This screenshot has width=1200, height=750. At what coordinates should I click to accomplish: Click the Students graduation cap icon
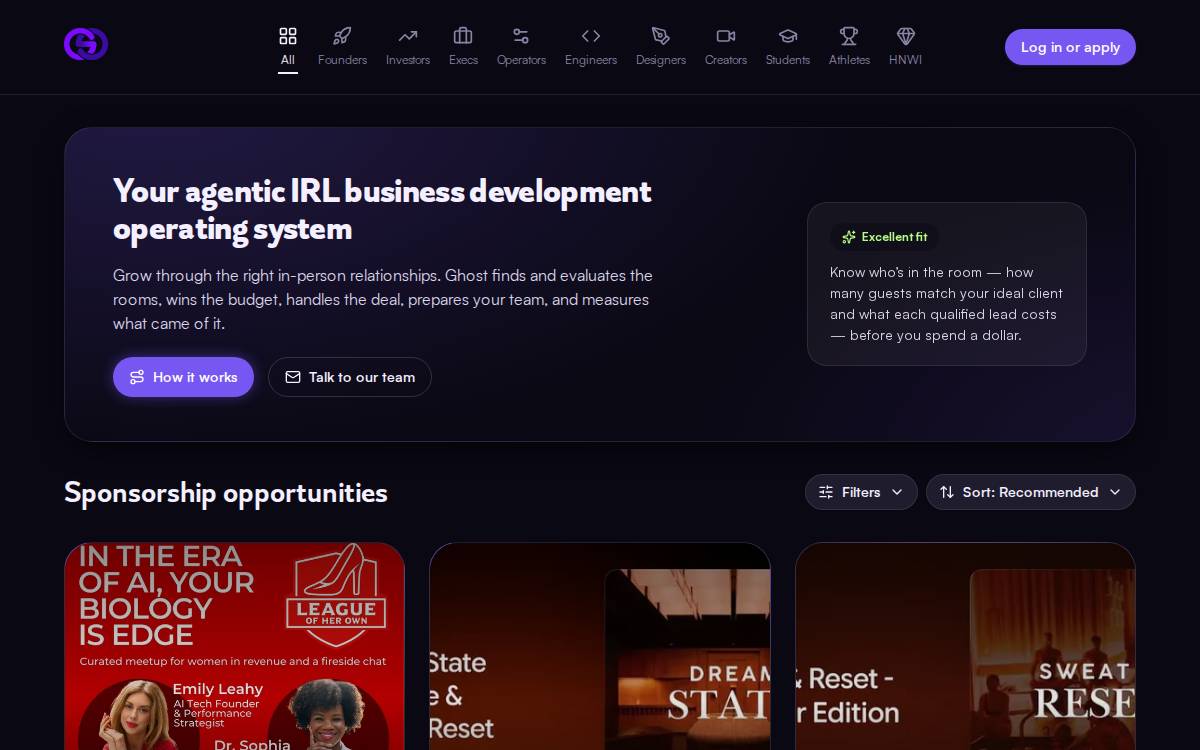(x=788, y=36)
